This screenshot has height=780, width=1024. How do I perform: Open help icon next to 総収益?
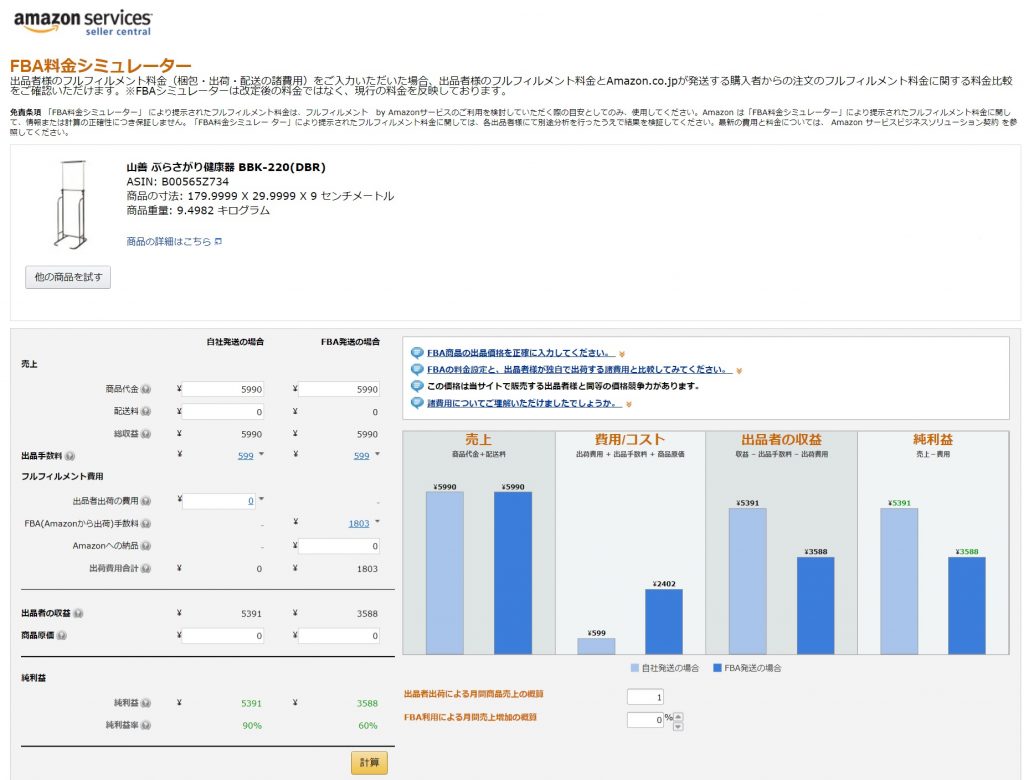(146, 434)
